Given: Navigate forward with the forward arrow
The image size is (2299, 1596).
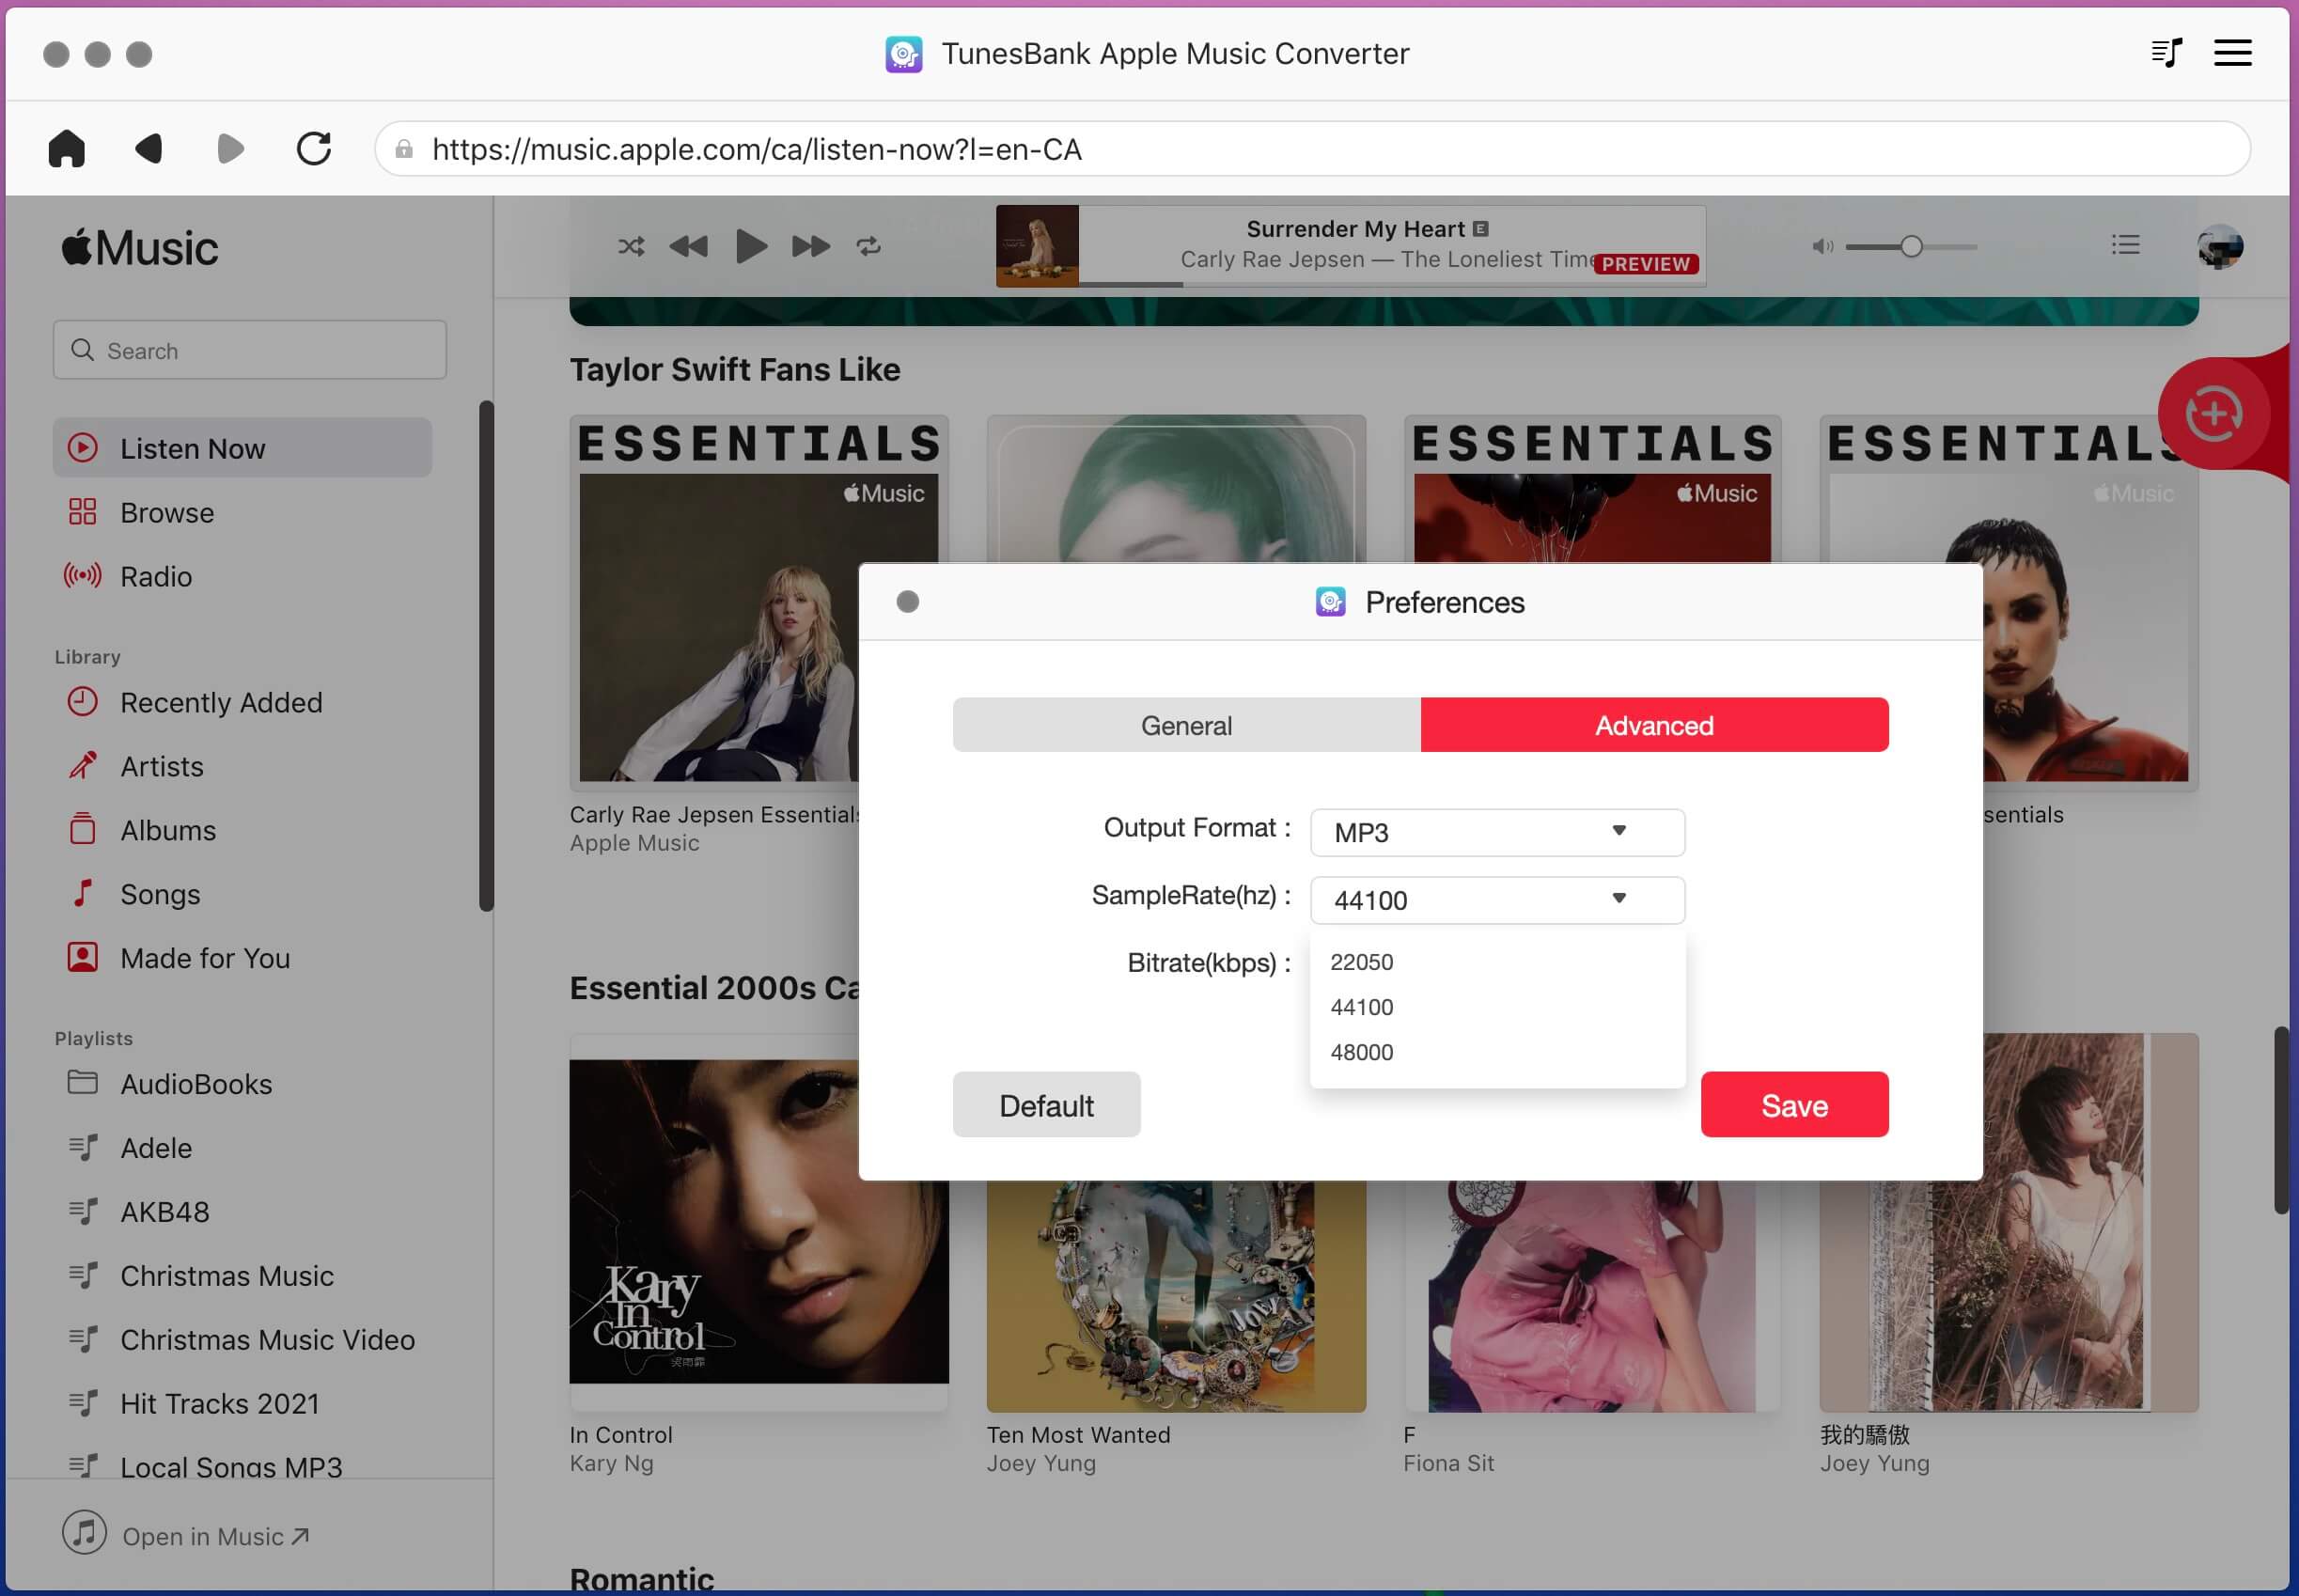Looking at the screenshot, I should click(x=230, y=148).
